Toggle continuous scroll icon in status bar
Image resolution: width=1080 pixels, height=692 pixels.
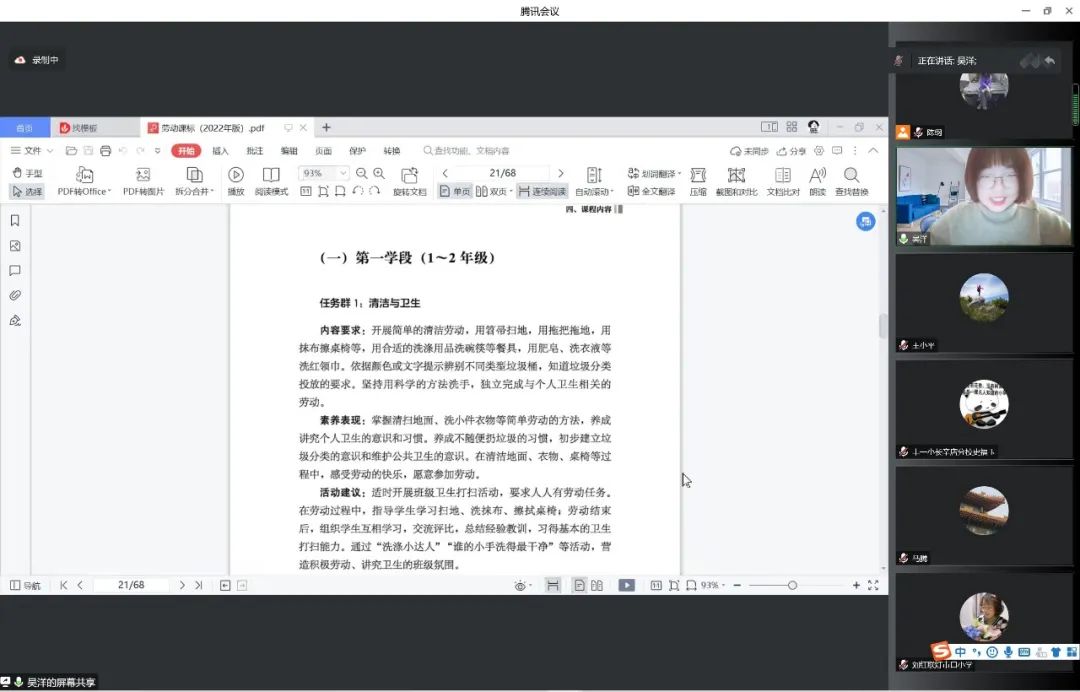click(552, 585)
